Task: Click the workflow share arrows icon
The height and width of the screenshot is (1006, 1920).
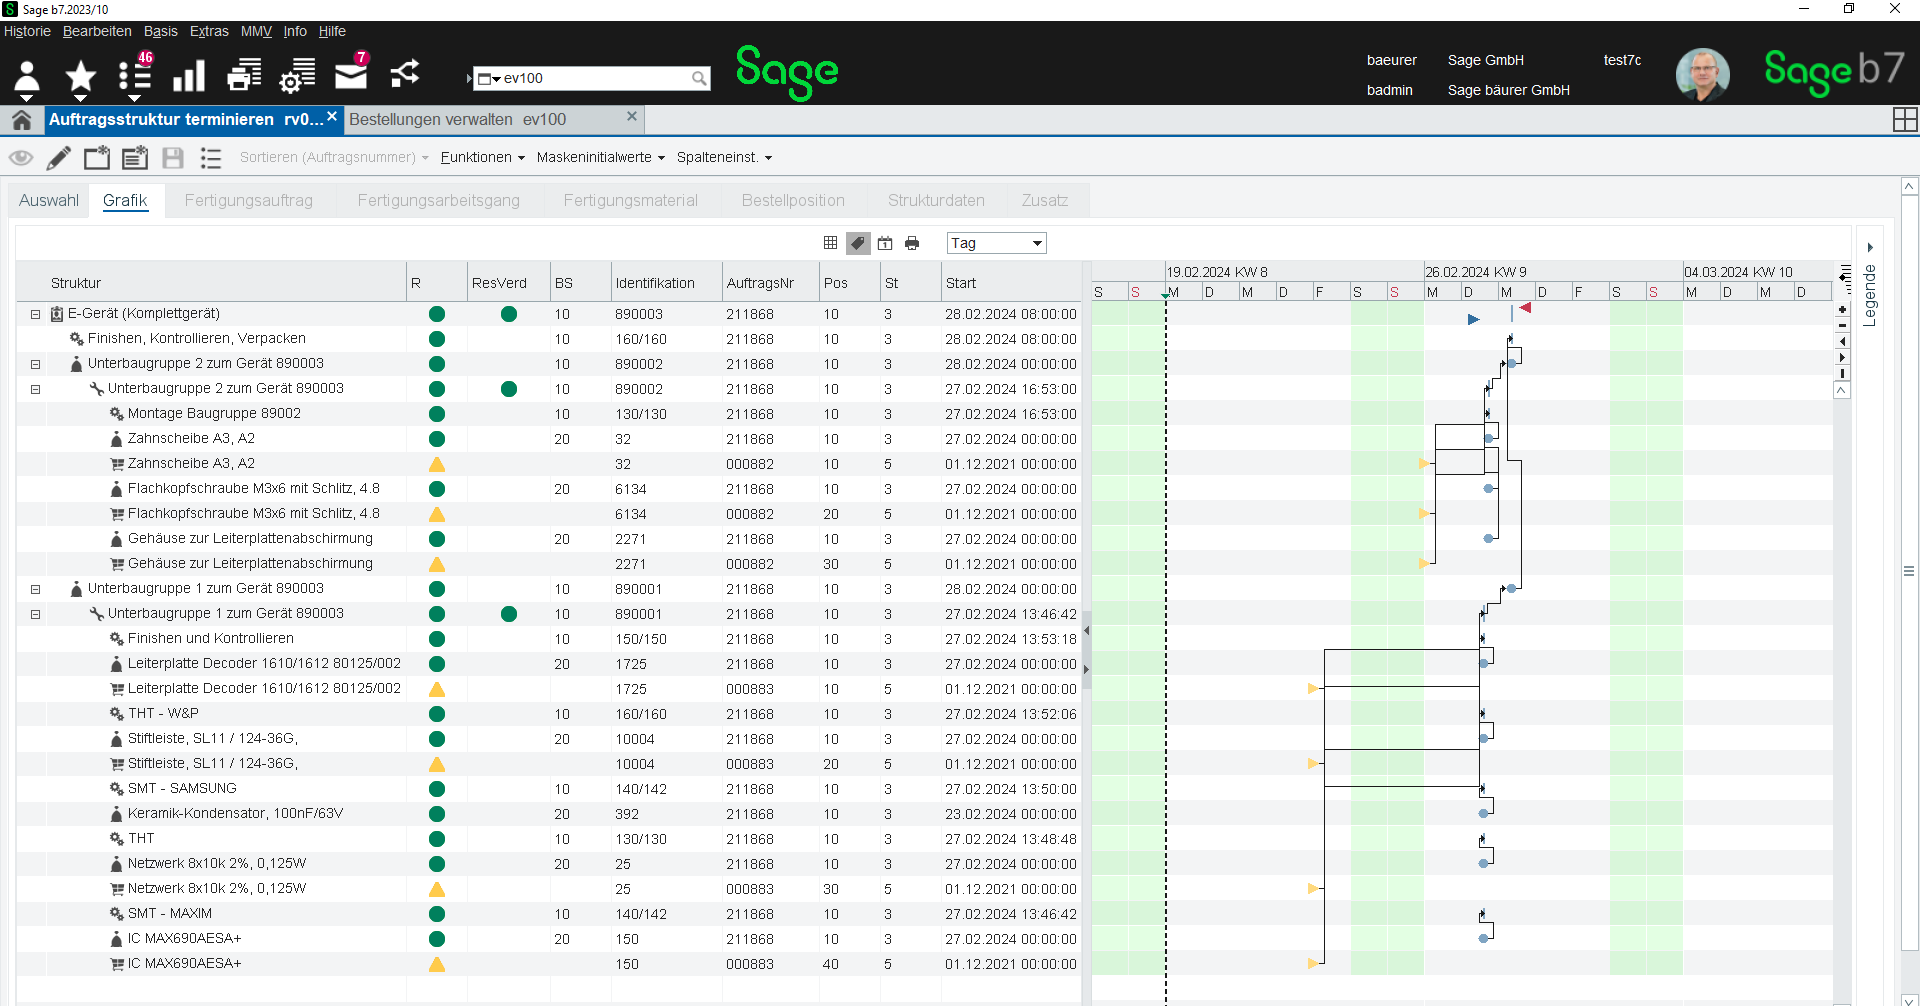Action: pos(404,75)
